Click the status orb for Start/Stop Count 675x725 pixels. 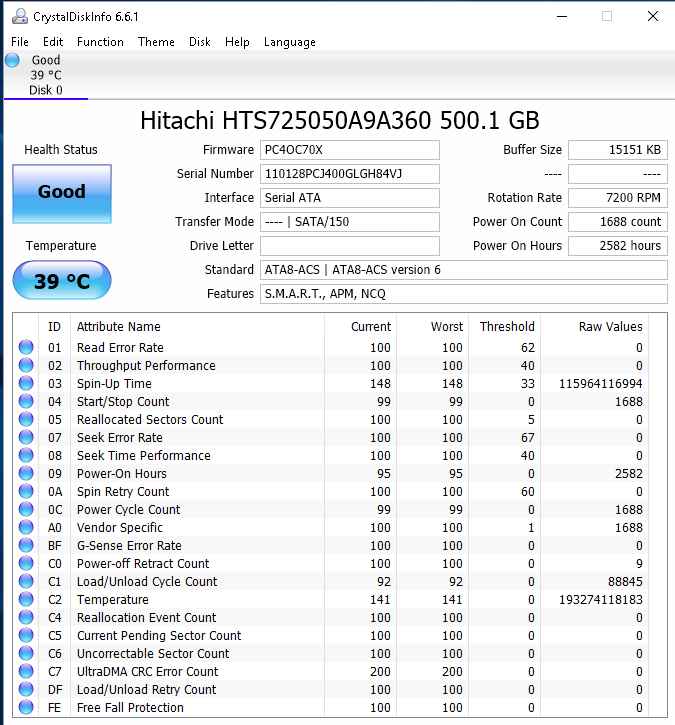click(x=26, y=401)
